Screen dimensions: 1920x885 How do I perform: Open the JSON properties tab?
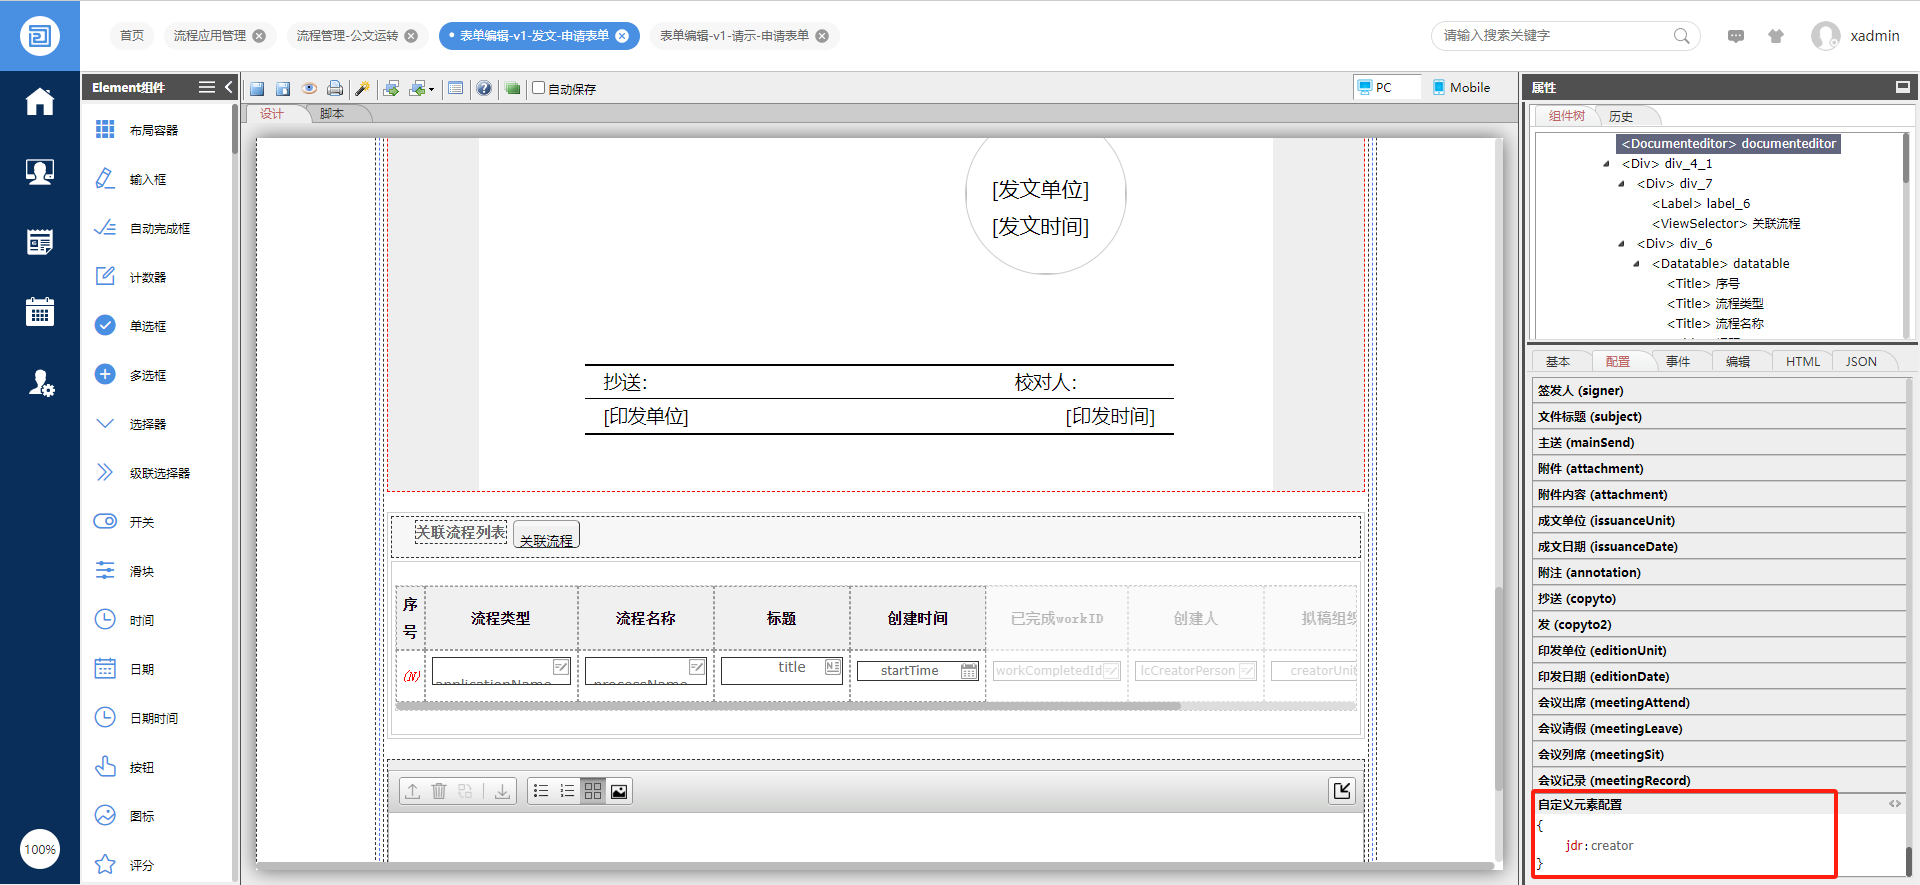click(1860, 362)
